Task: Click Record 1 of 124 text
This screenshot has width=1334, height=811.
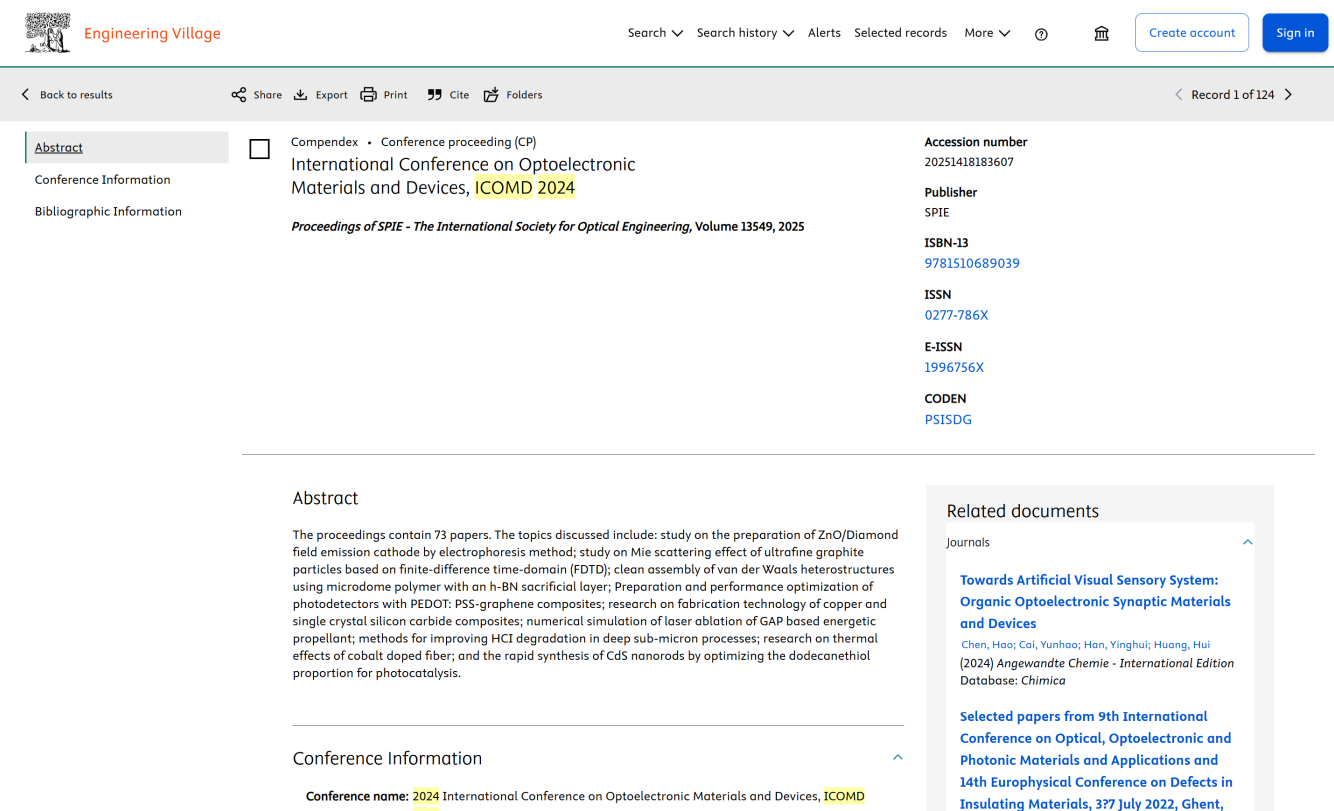Action: 1233,95
